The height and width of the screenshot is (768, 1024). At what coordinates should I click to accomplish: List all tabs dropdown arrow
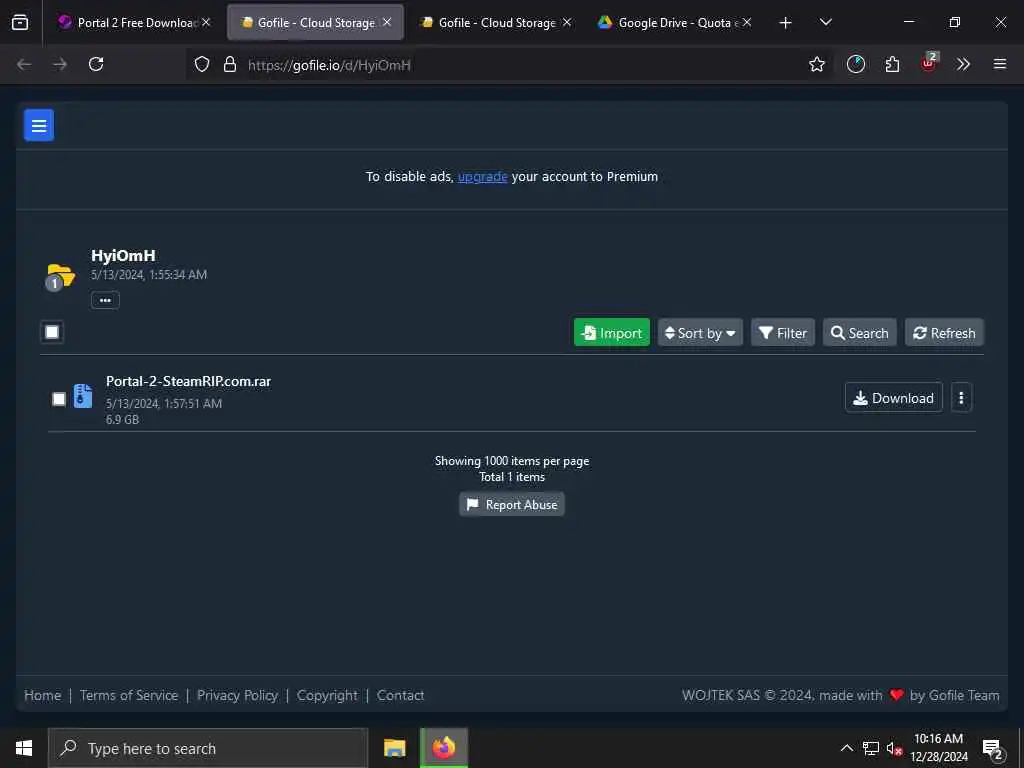[825, 22]
